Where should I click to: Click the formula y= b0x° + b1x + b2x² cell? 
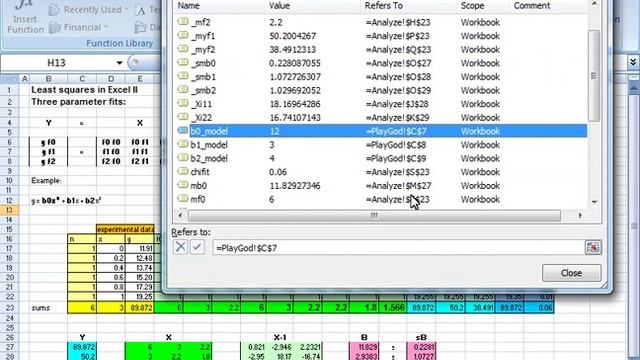coord(66,200)
